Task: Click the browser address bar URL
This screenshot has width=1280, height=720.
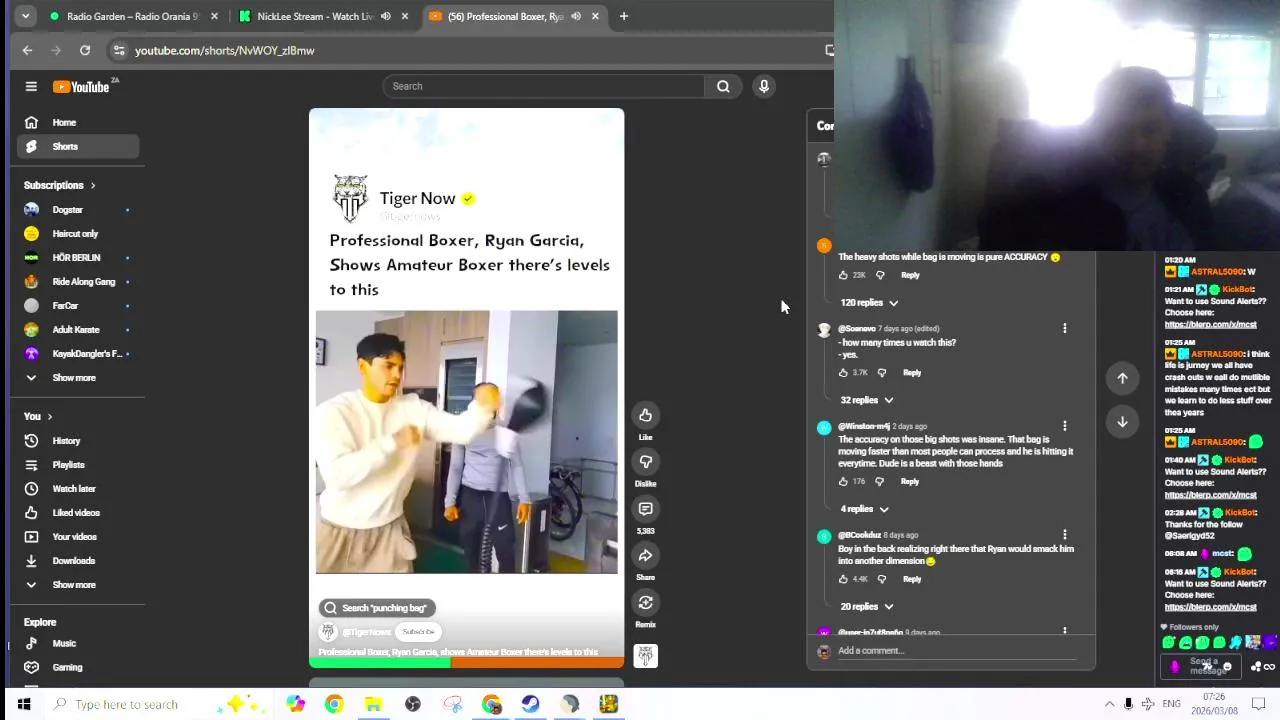Action: click(x=225, y=50)
